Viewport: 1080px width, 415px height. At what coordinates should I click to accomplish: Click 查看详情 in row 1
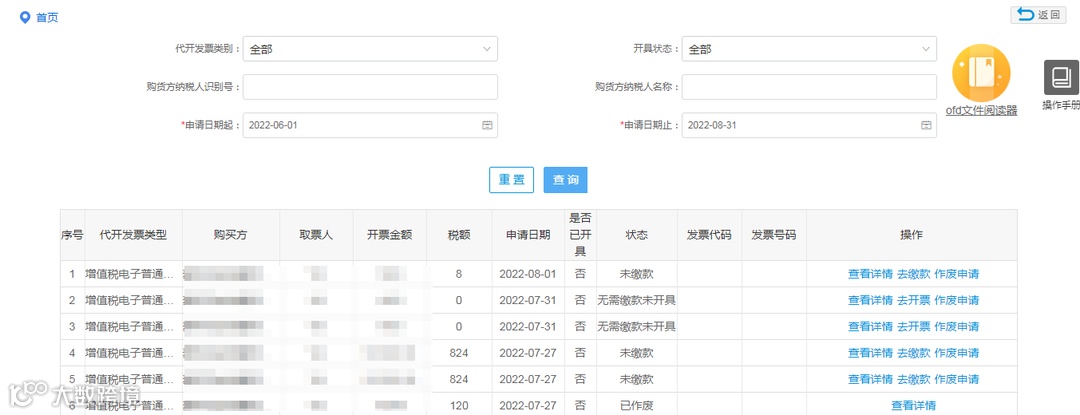[870, 274]
